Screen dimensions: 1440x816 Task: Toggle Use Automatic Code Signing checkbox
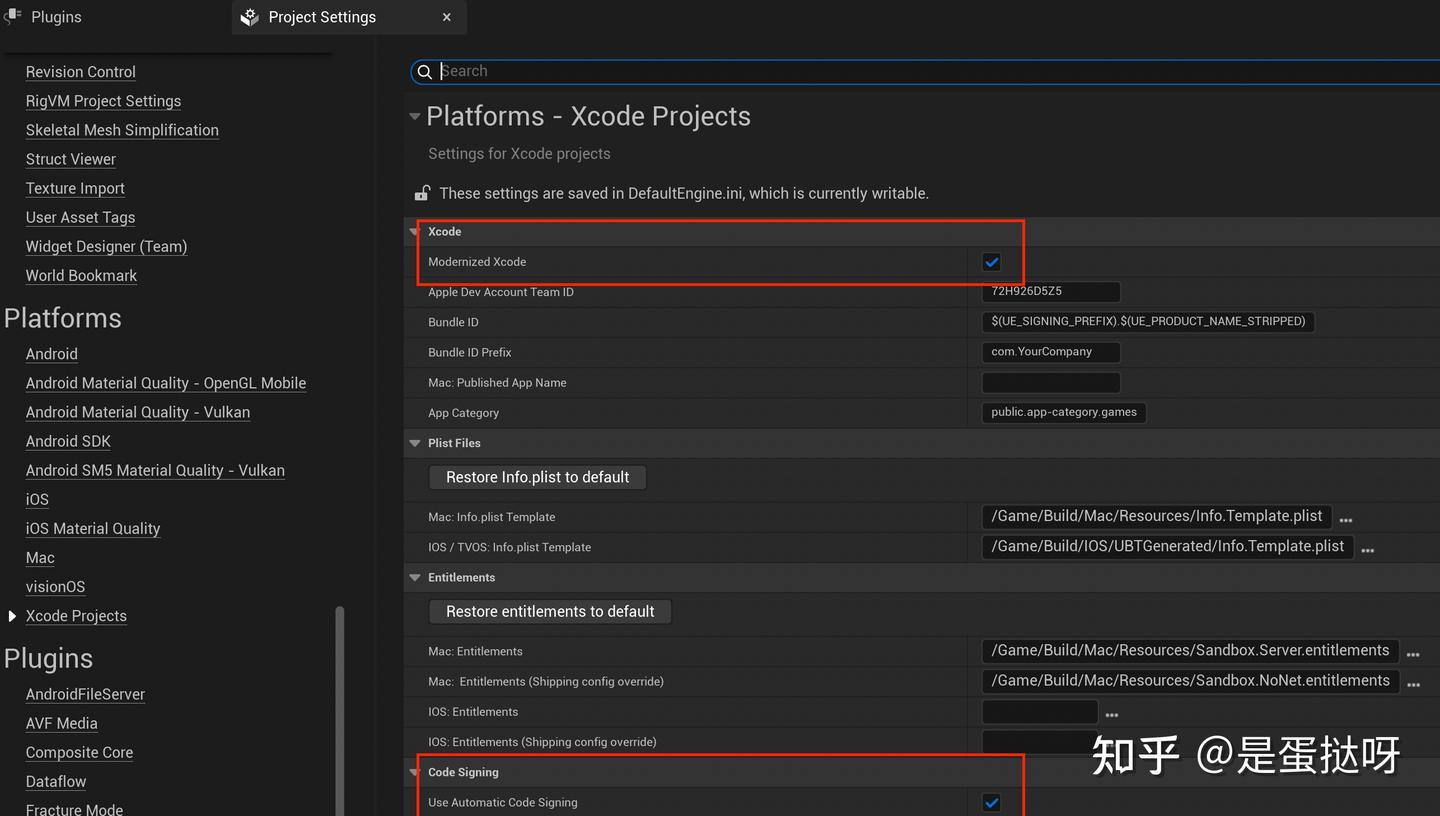pos(991,802)
